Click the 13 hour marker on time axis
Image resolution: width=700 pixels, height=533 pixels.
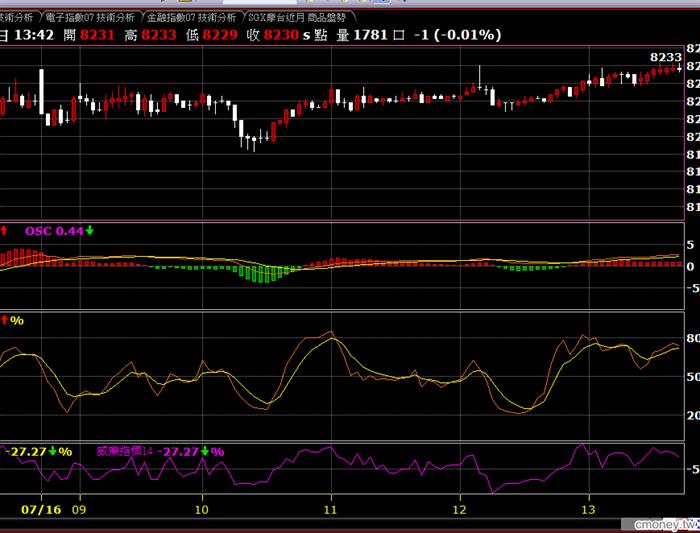coord(588,509)
